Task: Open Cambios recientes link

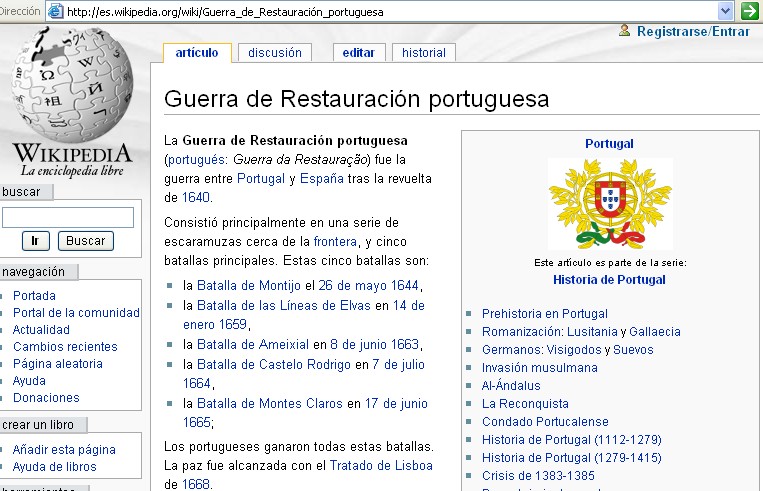Action: click(x=65, y=346)
